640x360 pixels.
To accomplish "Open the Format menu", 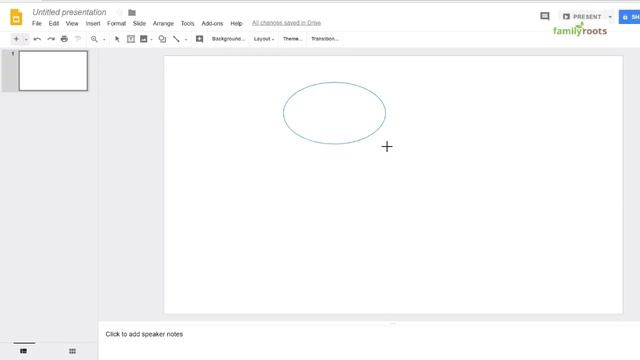I will (116, 24).
